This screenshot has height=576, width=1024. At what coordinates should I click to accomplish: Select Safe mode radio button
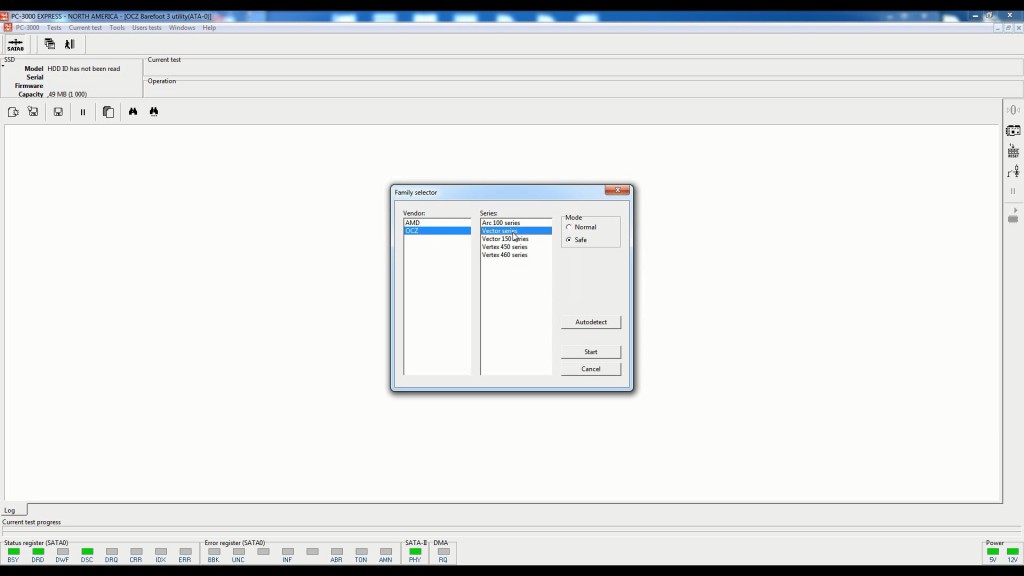[569, 239]
